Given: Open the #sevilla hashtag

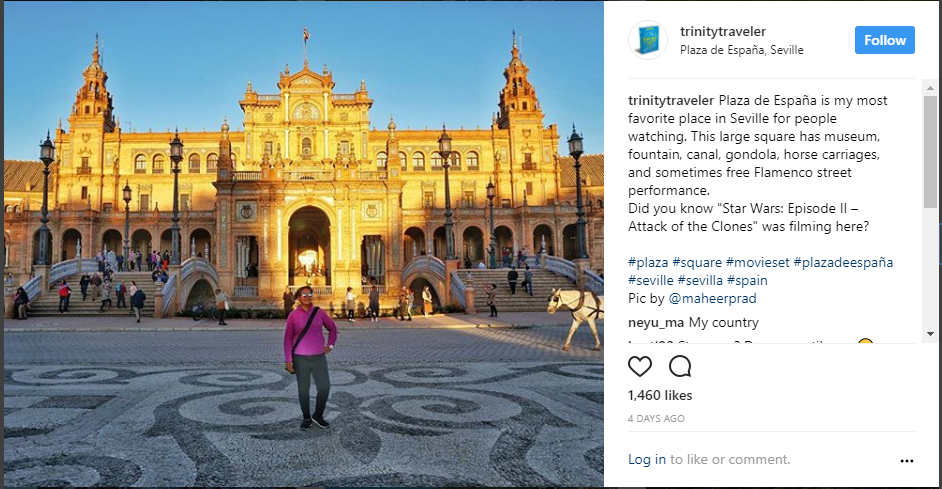Looking at the screenshot, I should pyautogui.click(x=700, y=280).
